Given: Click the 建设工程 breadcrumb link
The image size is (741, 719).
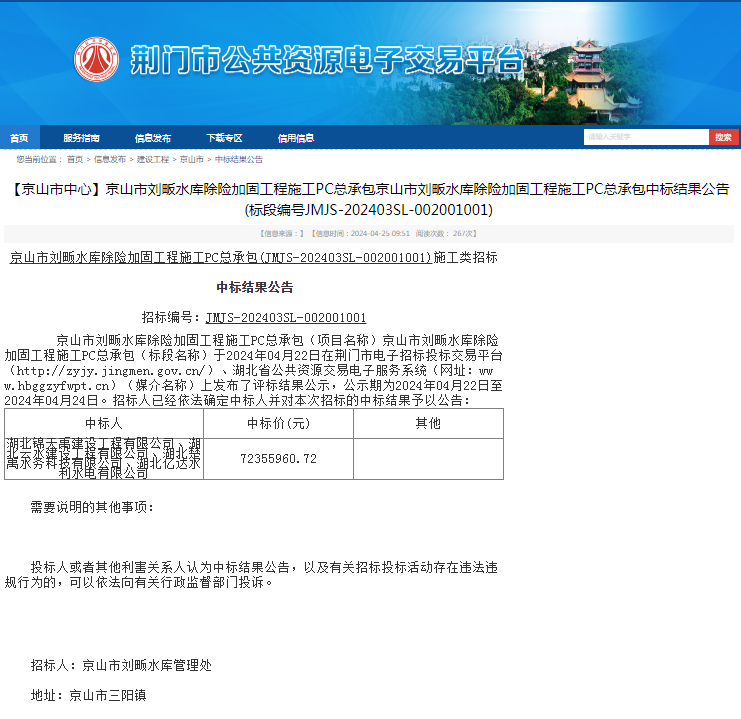Looking at the screenshot, I should pyautogui.click(x=153, y=159).
